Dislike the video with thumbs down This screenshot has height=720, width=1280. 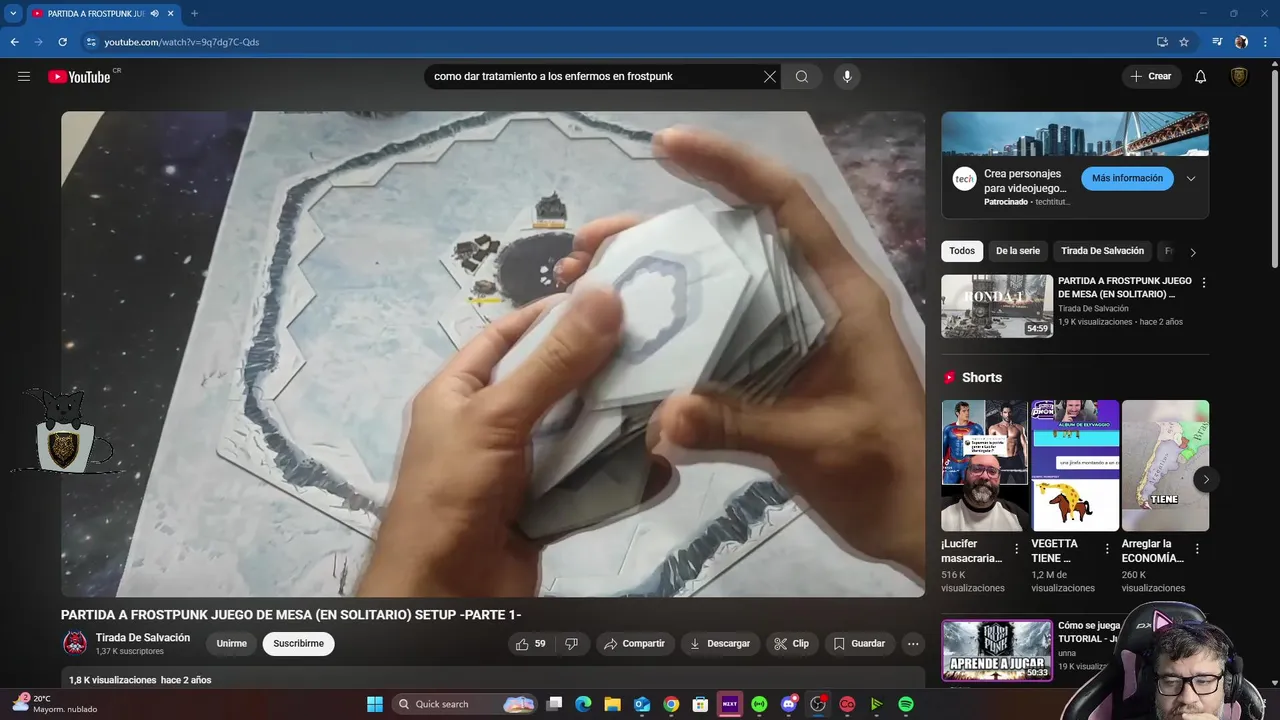click(572, 644)
